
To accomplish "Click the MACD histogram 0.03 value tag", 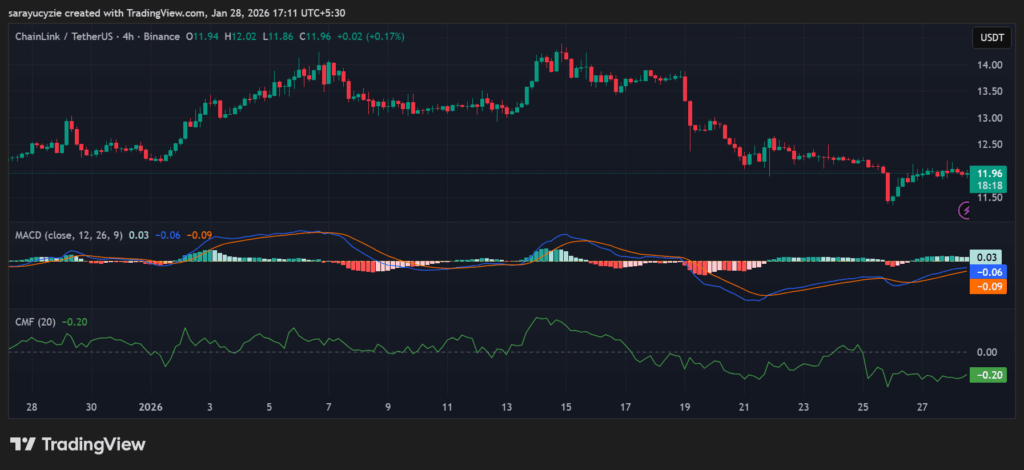I will pos(988,258).
